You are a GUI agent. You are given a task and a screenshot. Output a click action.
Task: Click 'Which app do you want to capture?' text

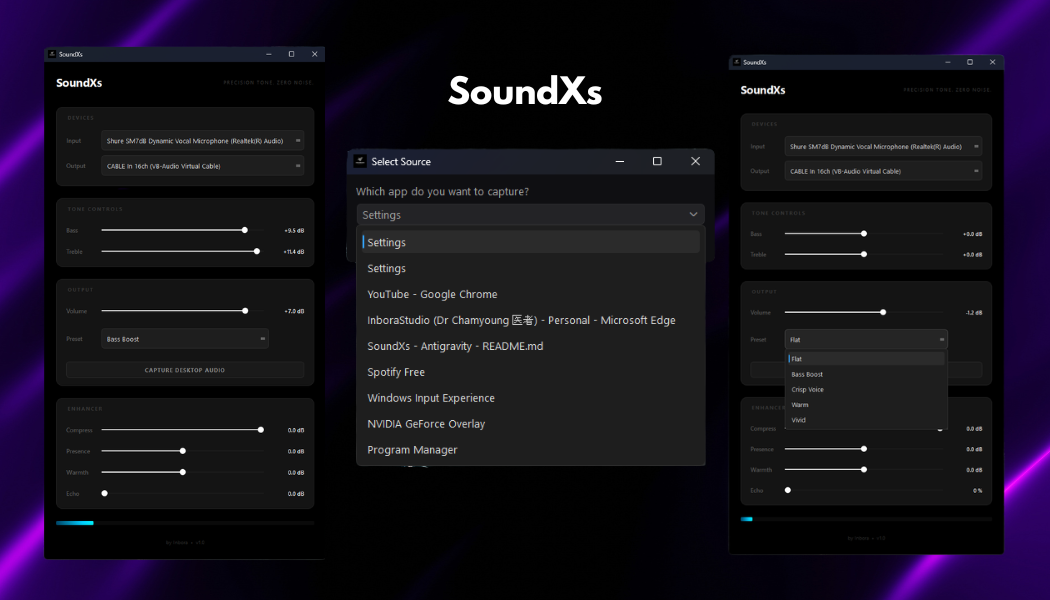tap(443, 192)
